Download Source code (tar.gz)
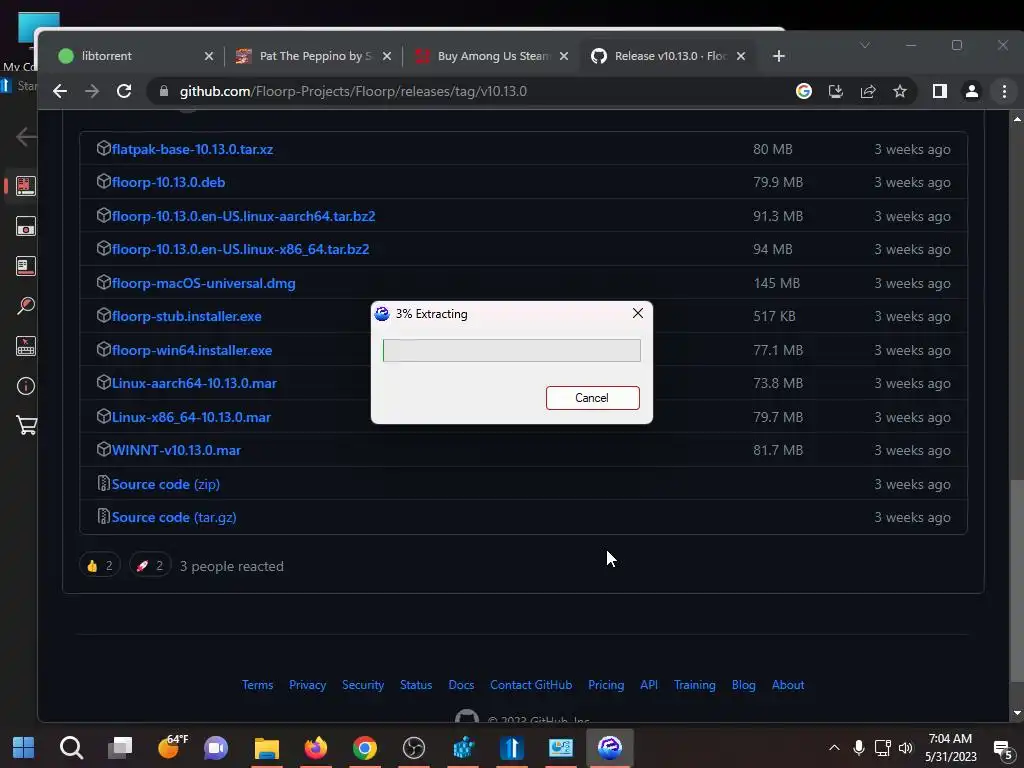Image resolution: width=1024 pixels, height=768 pixels. [x=174, y=517]
